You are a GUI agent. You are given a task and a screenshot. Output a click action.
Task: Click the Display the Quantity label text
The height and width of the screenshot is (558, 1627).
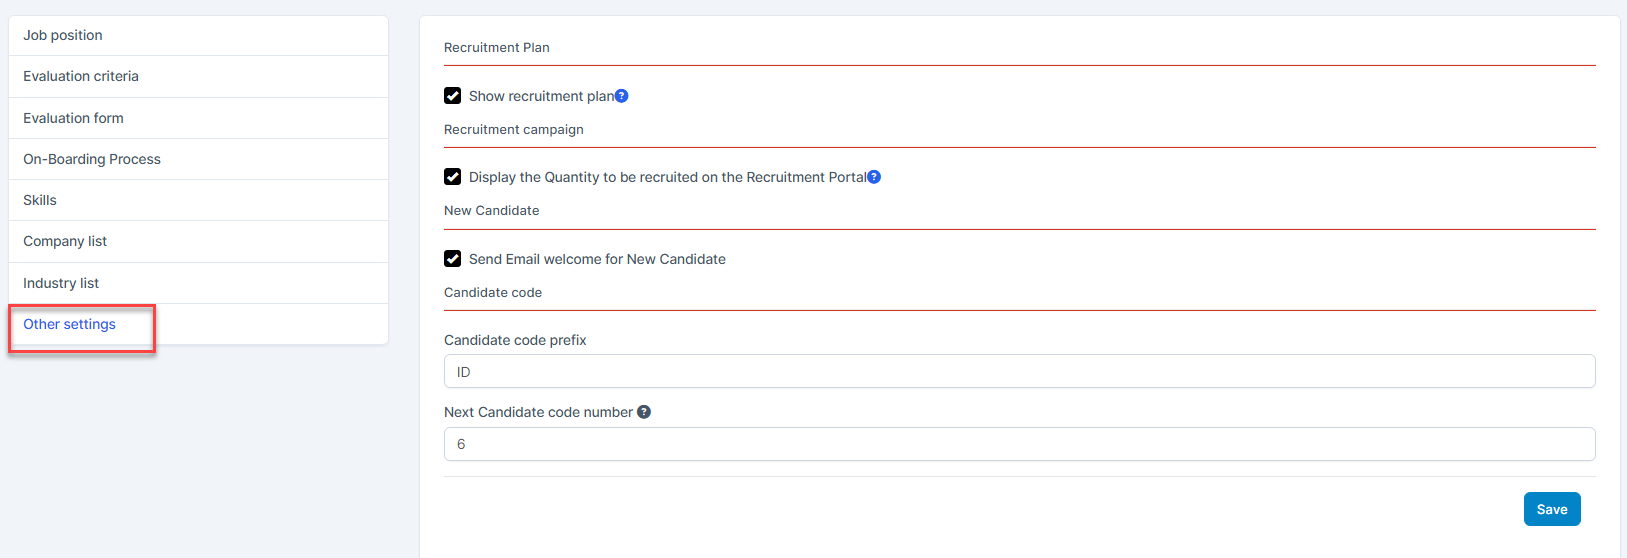tap(667, 177)
